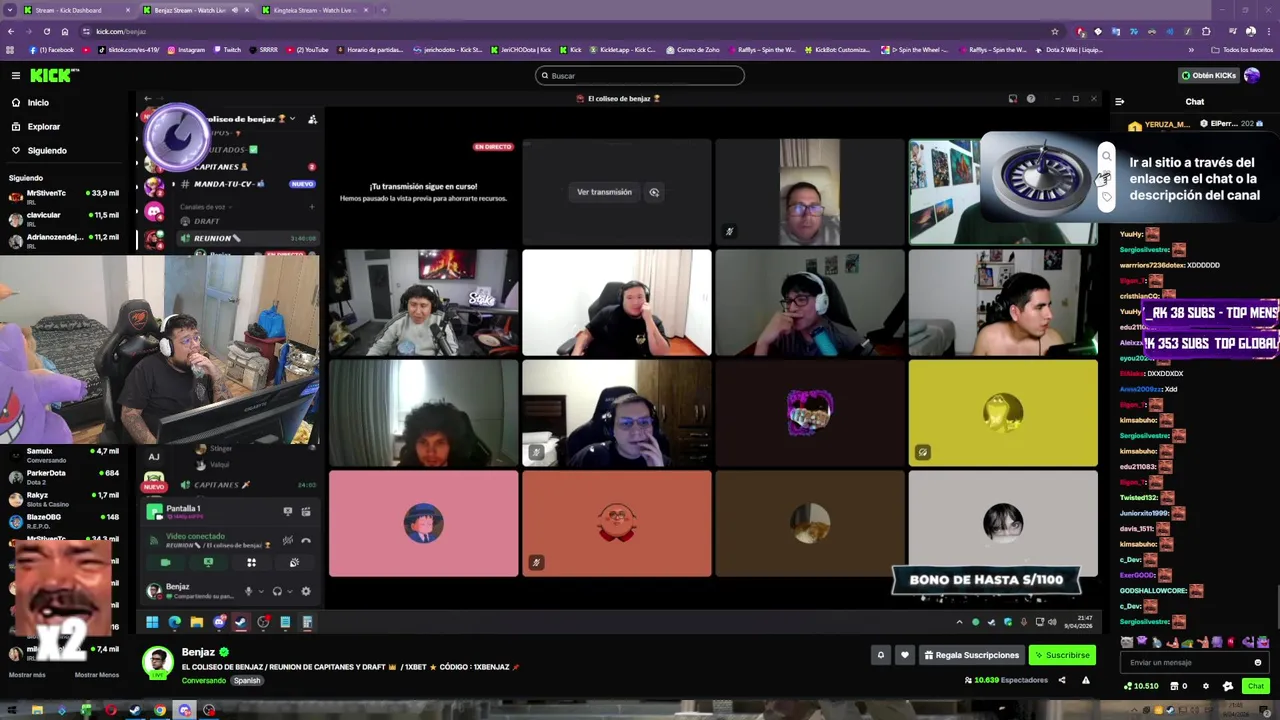1280x720 pixels.
Task: Open the Facebook bookmark
Action: (52, 49)
